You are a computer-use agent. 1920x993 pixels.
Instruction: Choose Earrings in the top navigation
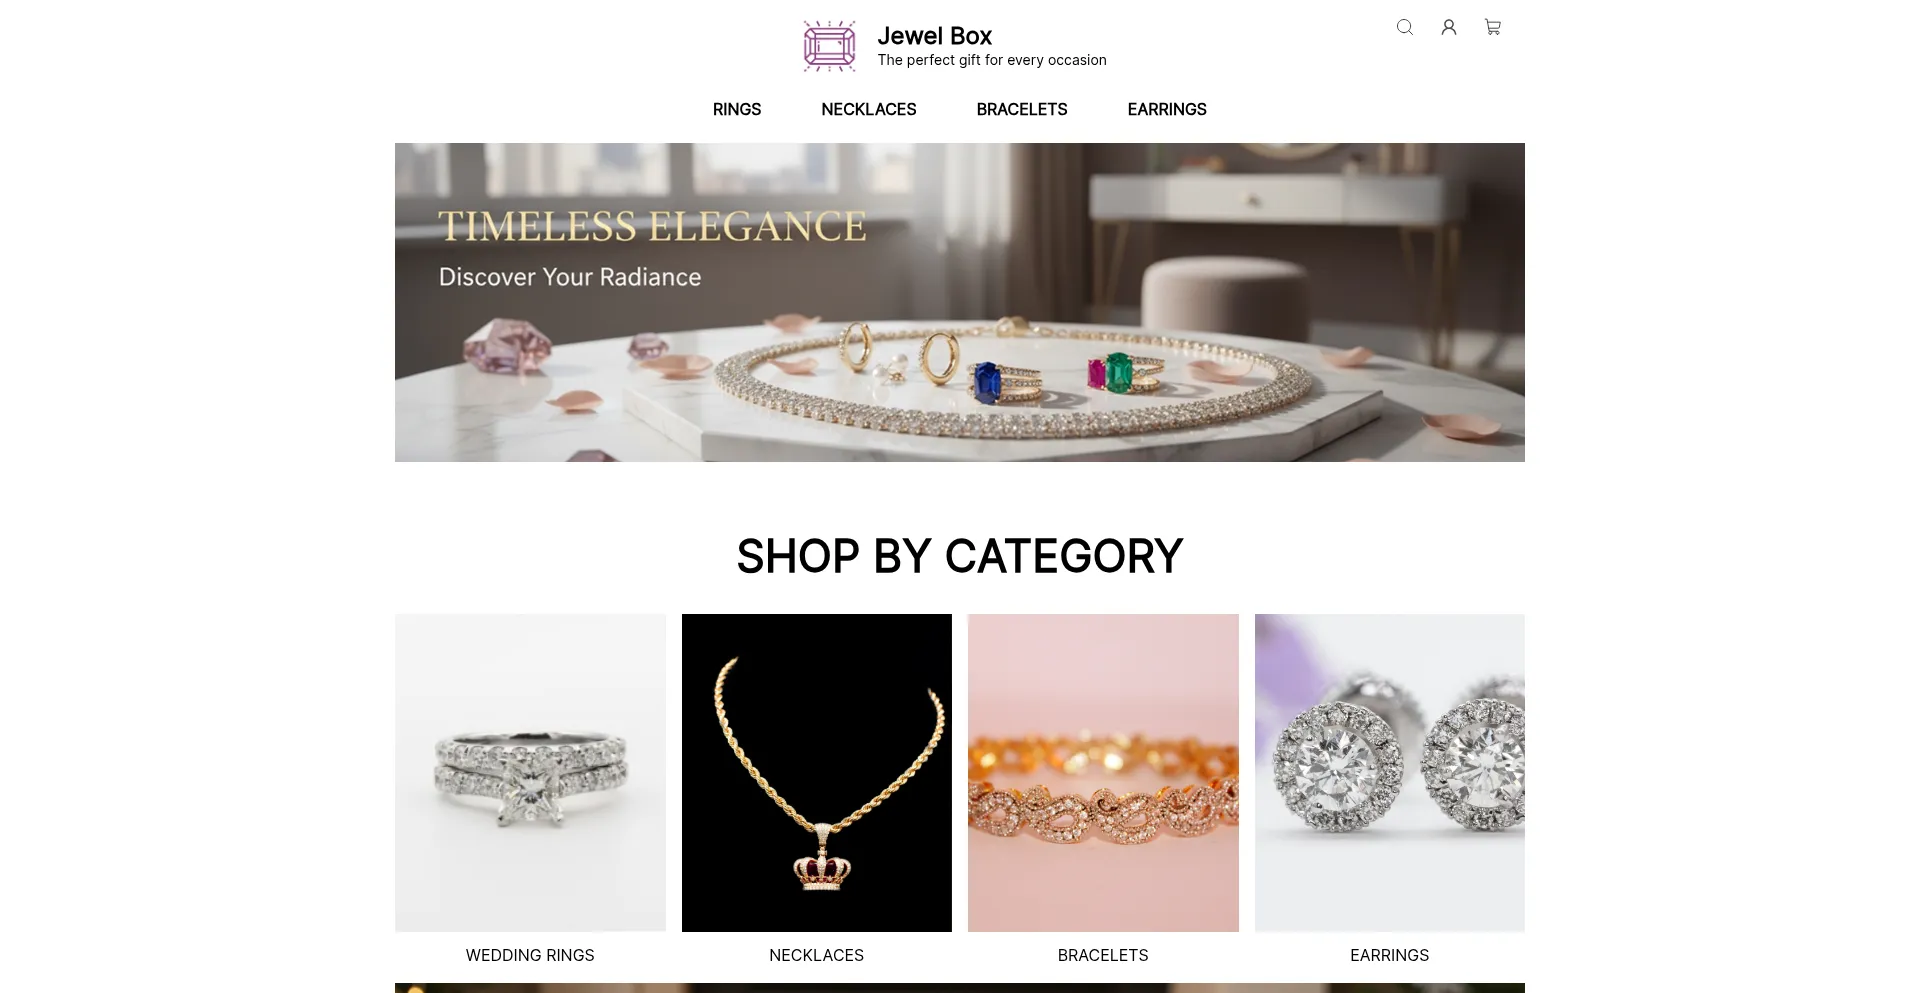(1167, 109)
